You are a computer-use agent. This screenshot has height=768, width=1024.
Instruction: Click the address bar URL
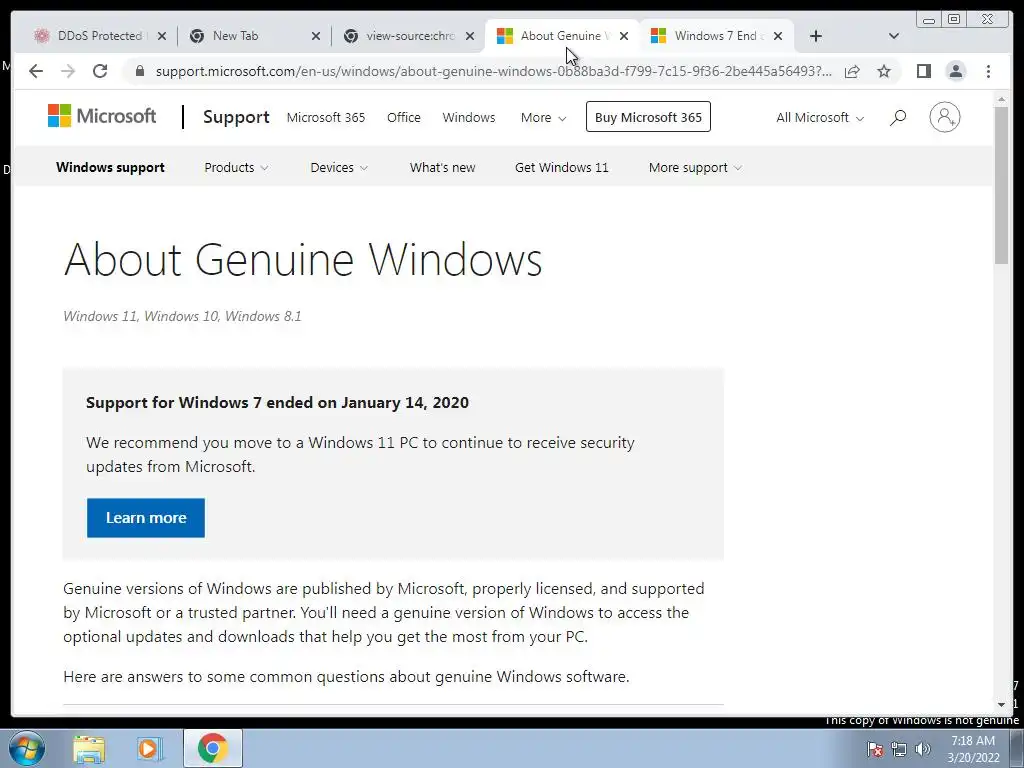(494, 71)
